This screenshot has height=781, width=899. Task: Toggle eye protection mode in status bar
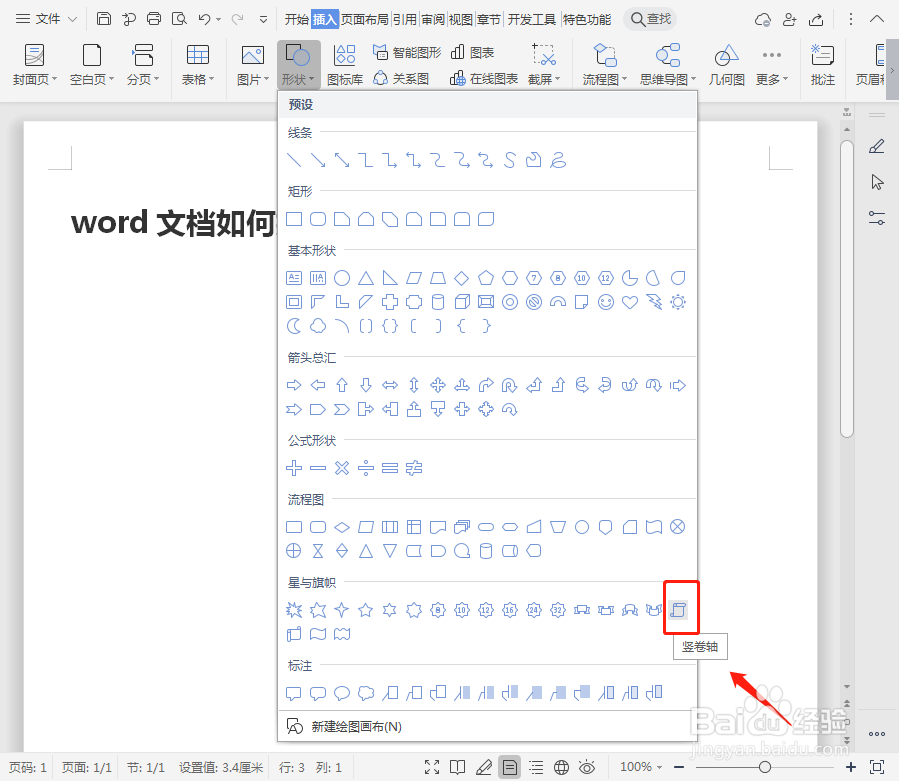tap(586, 767)
